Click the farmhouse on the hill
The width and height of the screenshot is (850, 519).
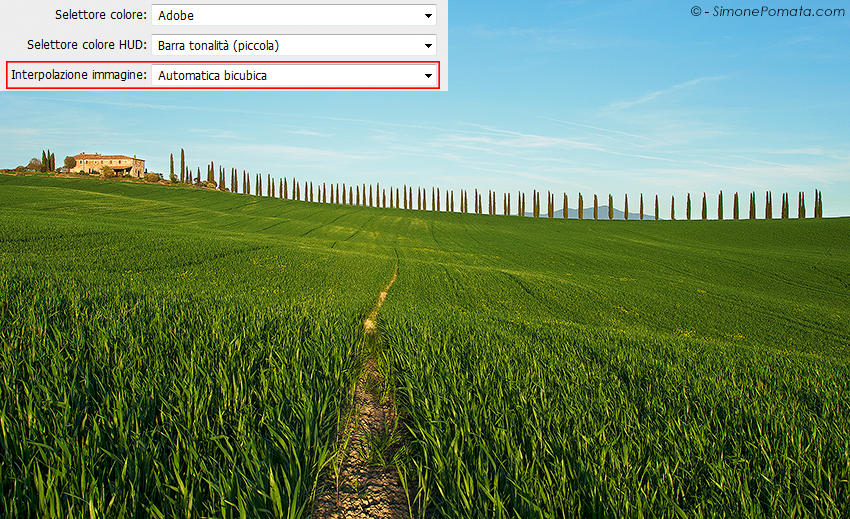pos(108,164)
